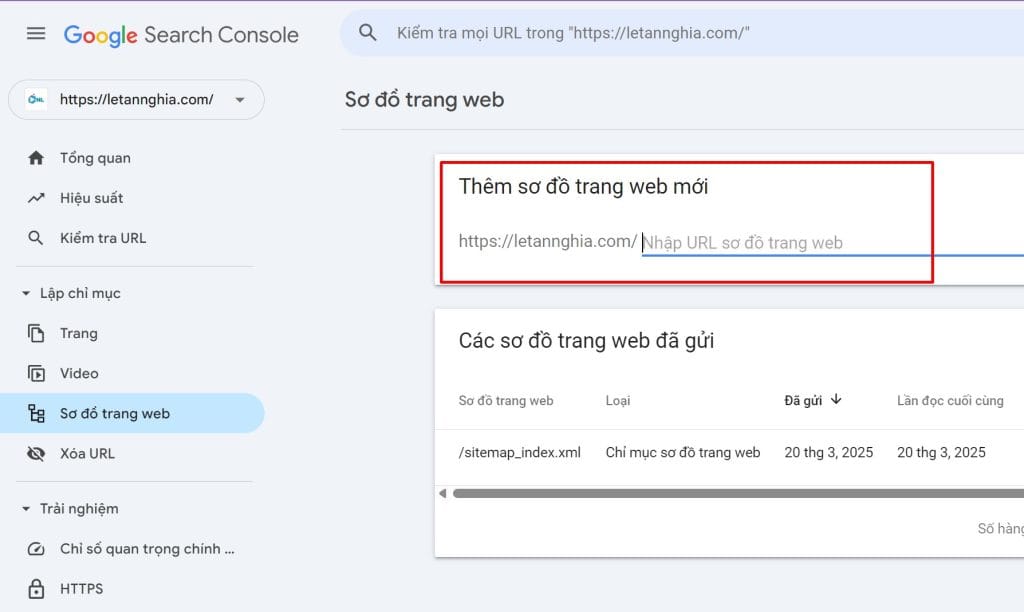Open Kiểm tra URL in sidebar
Viewport: 1024px width, 612px height.
(x=102, y=238)
